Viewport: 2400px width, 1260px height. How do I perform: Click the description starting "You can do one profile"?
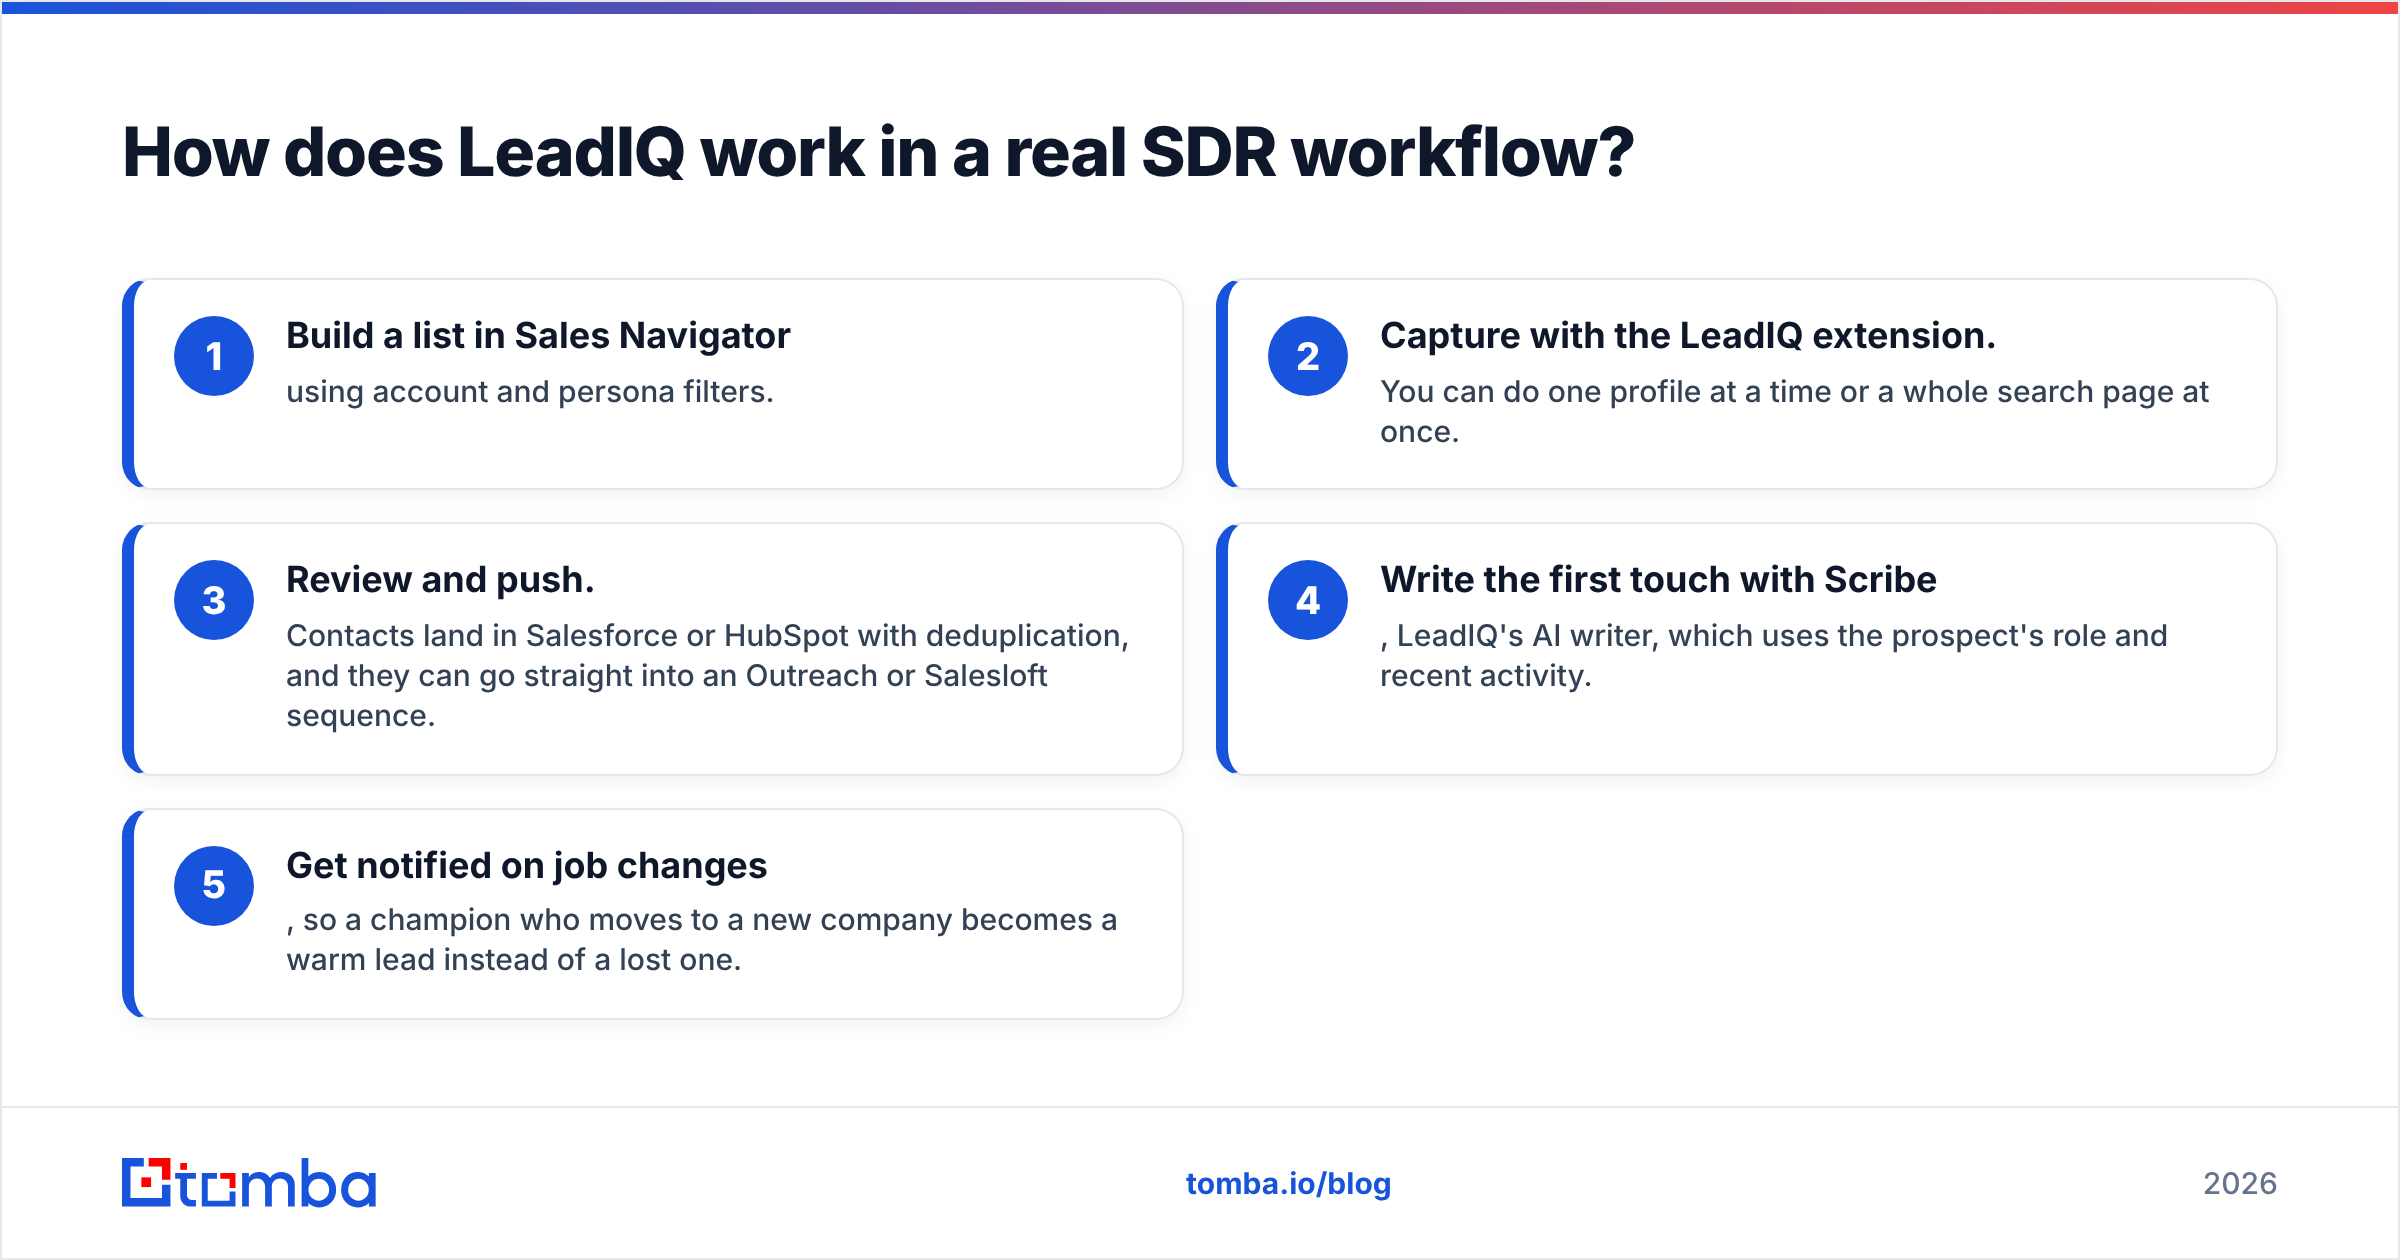(x=1794, y=412)
